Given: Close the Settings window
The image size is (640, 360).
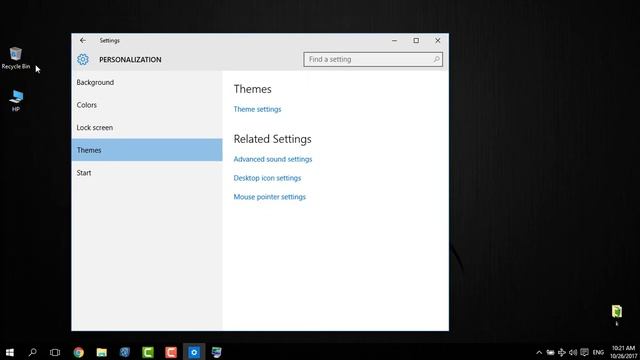Looking at the screenshot, I should point(438,40).
